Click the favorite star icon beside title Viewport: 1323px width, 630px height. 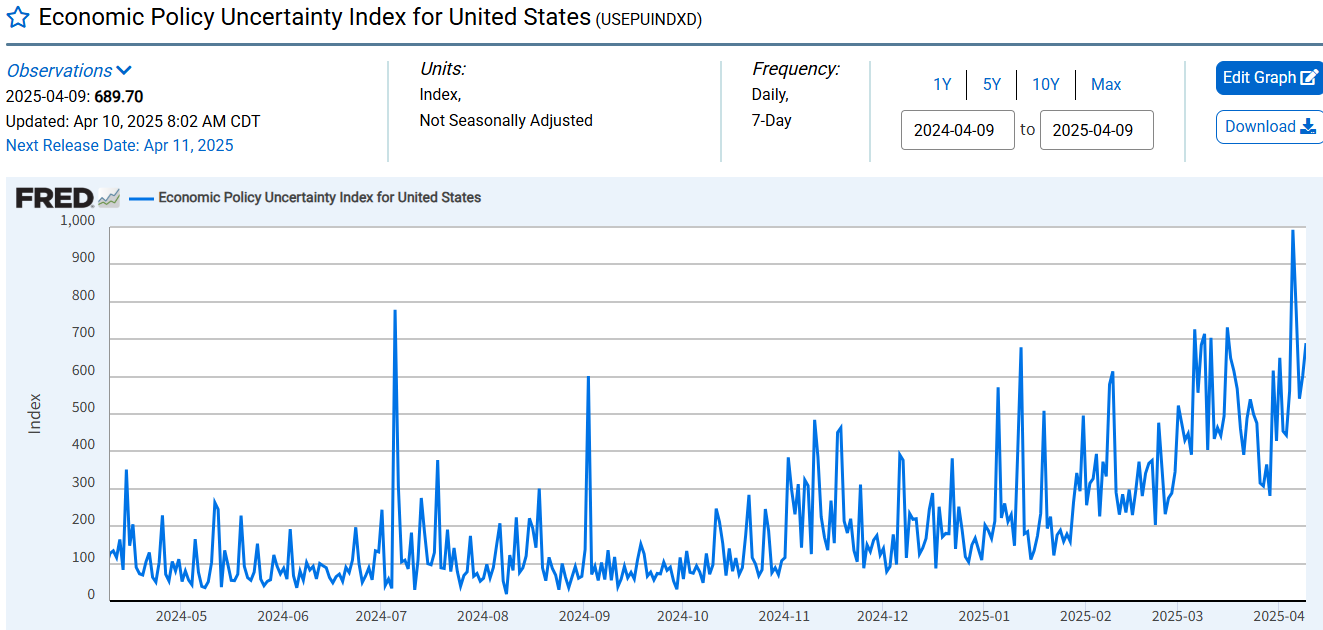point(18,18)
